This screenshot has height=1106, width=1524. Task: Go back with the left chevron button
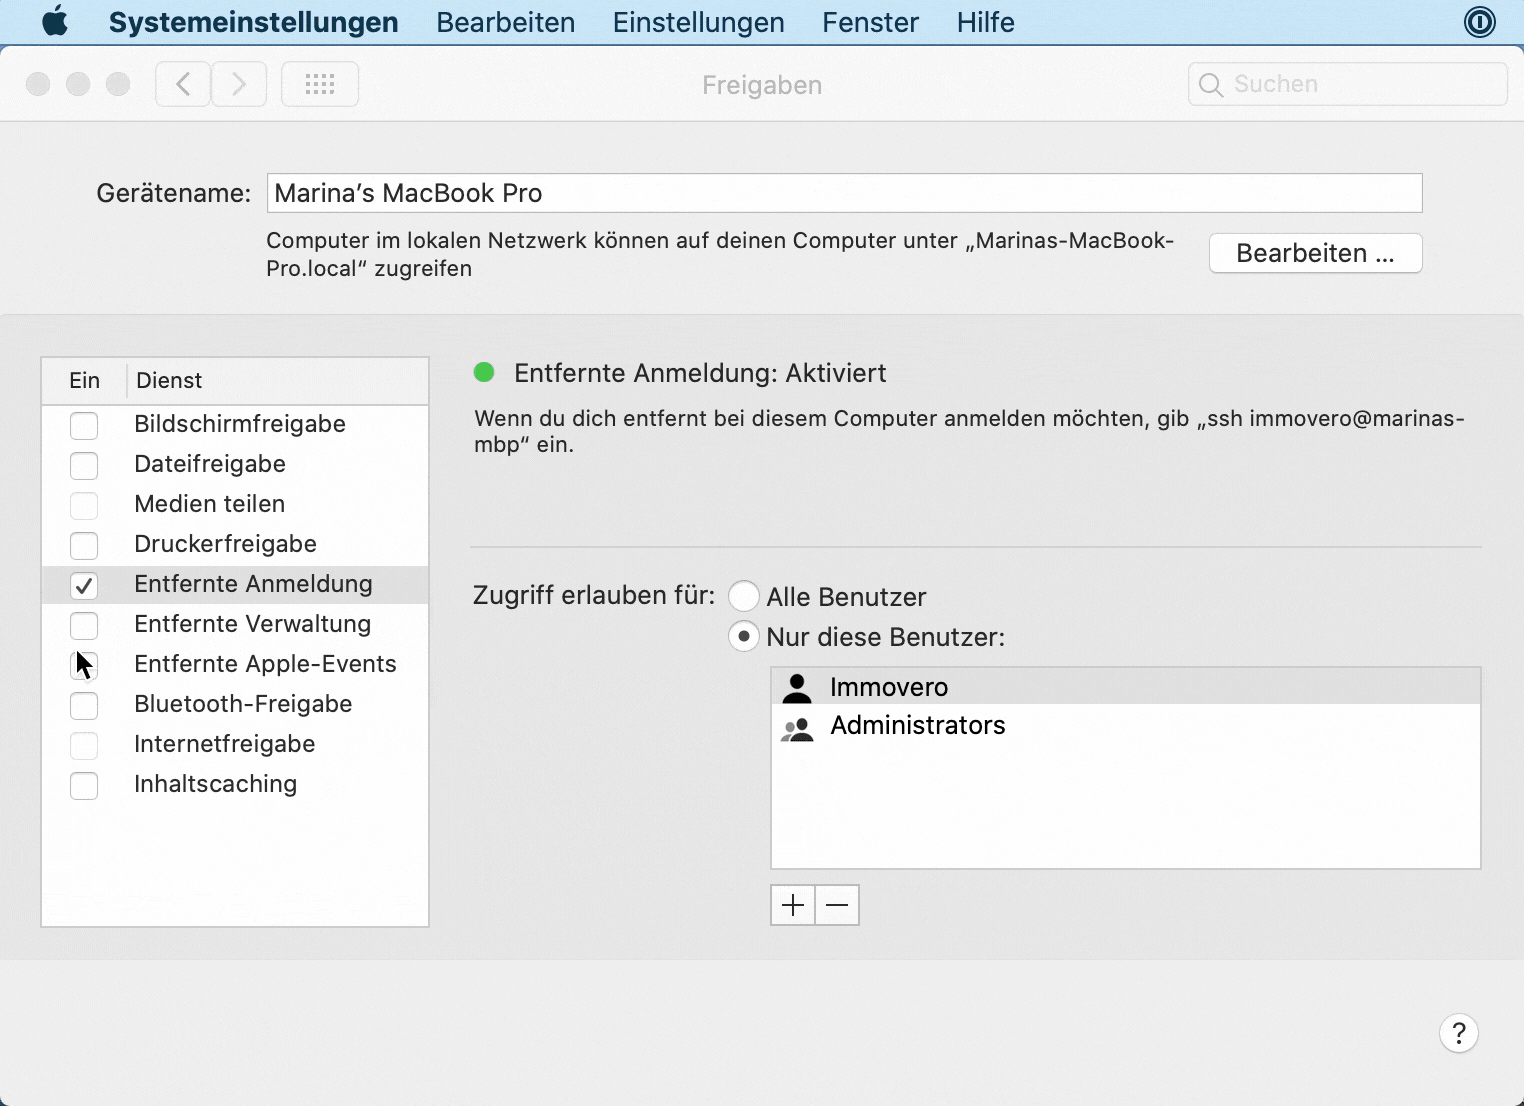[183, 84]
